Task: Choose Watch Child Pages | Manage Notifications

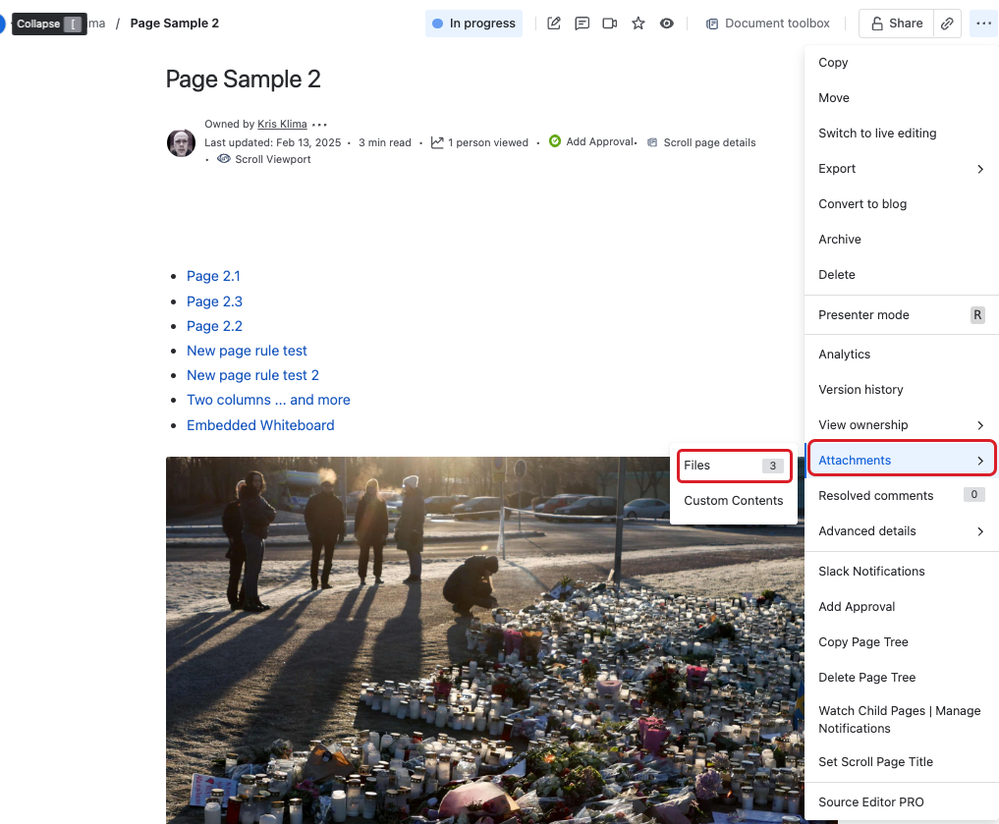Action: (901, 719)
